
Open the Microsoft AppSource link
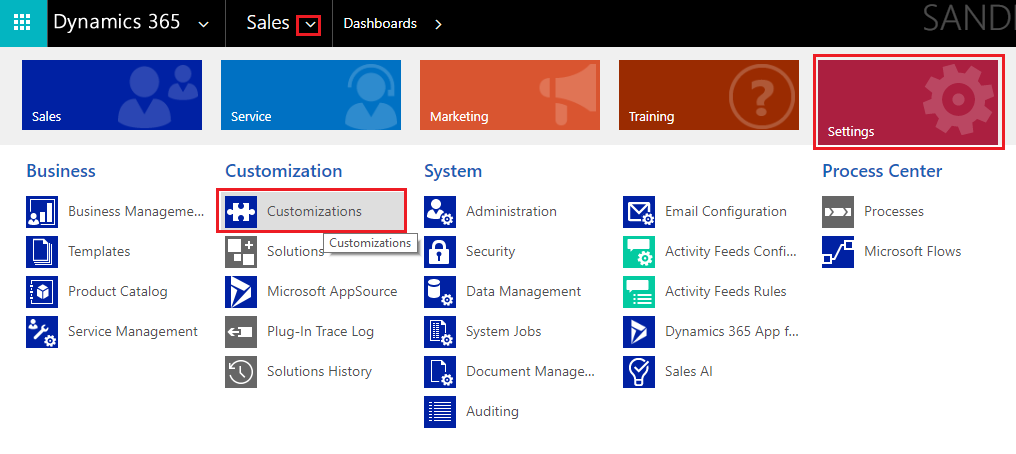pyautogui.click(x=332, y=292)
